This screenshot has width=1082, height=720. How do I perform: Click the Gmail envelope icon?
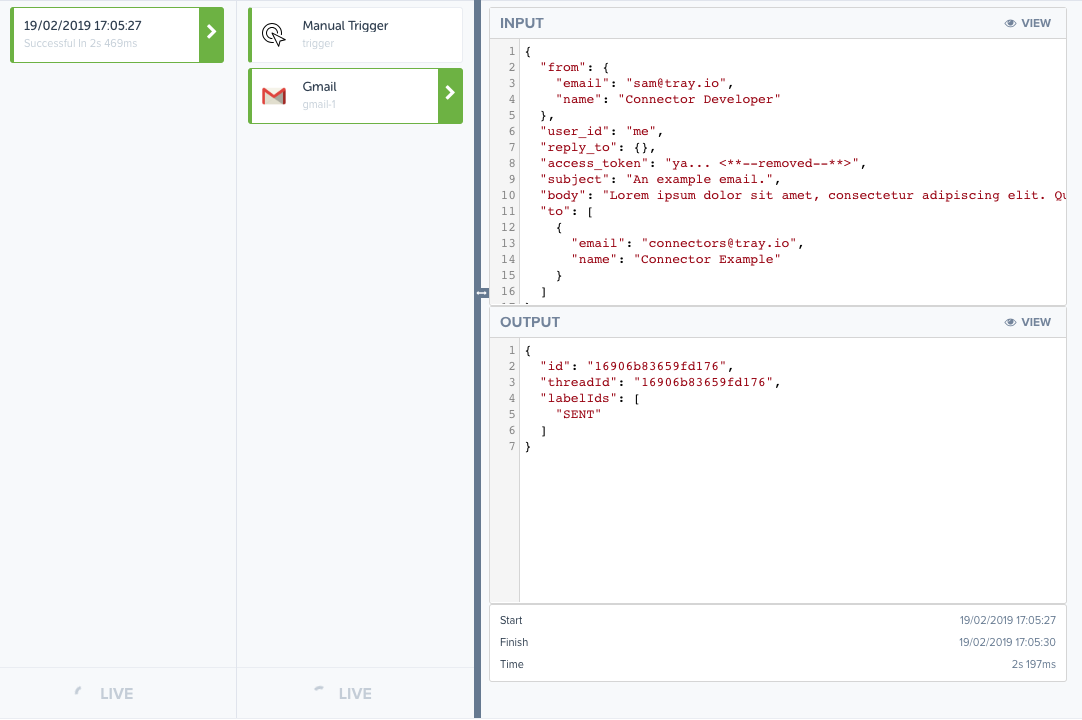click(274, 96)
